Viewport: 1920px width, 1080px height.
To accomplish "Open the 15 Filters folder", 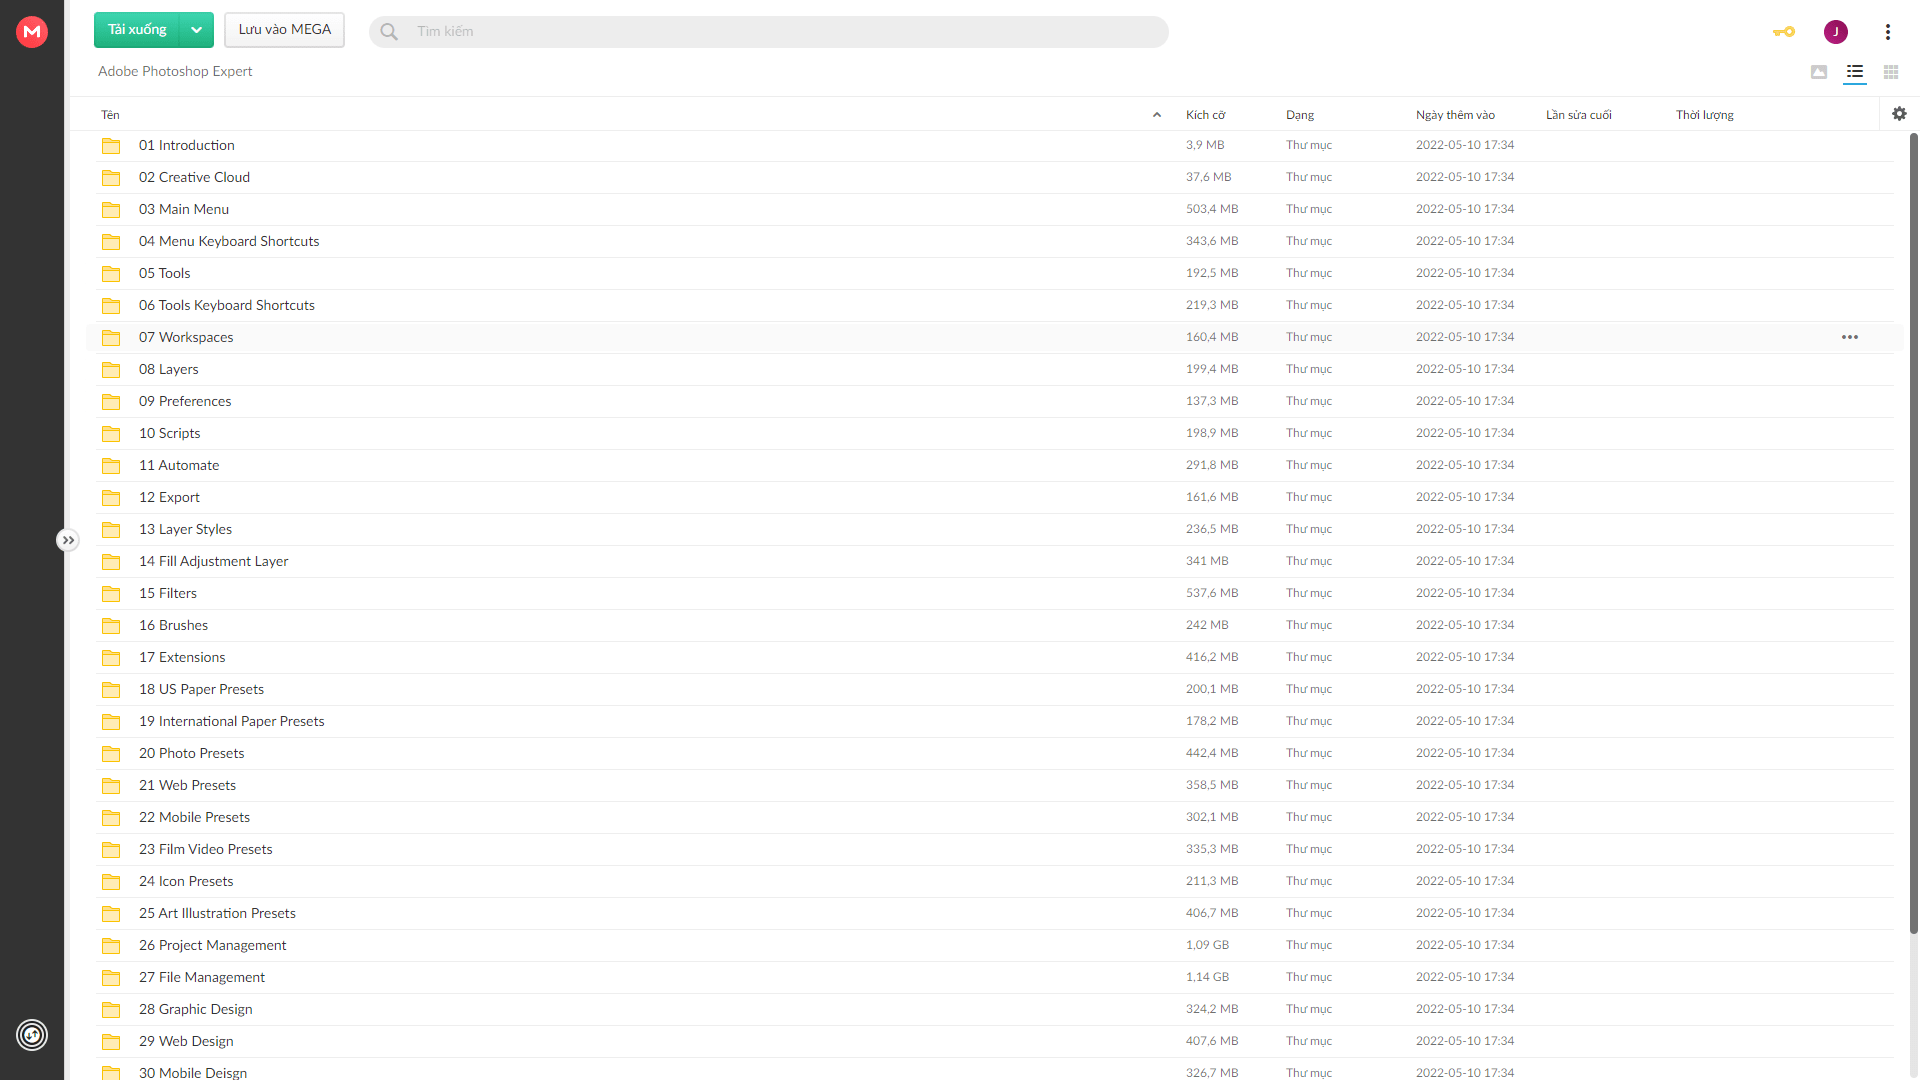I will click(167, 592).
